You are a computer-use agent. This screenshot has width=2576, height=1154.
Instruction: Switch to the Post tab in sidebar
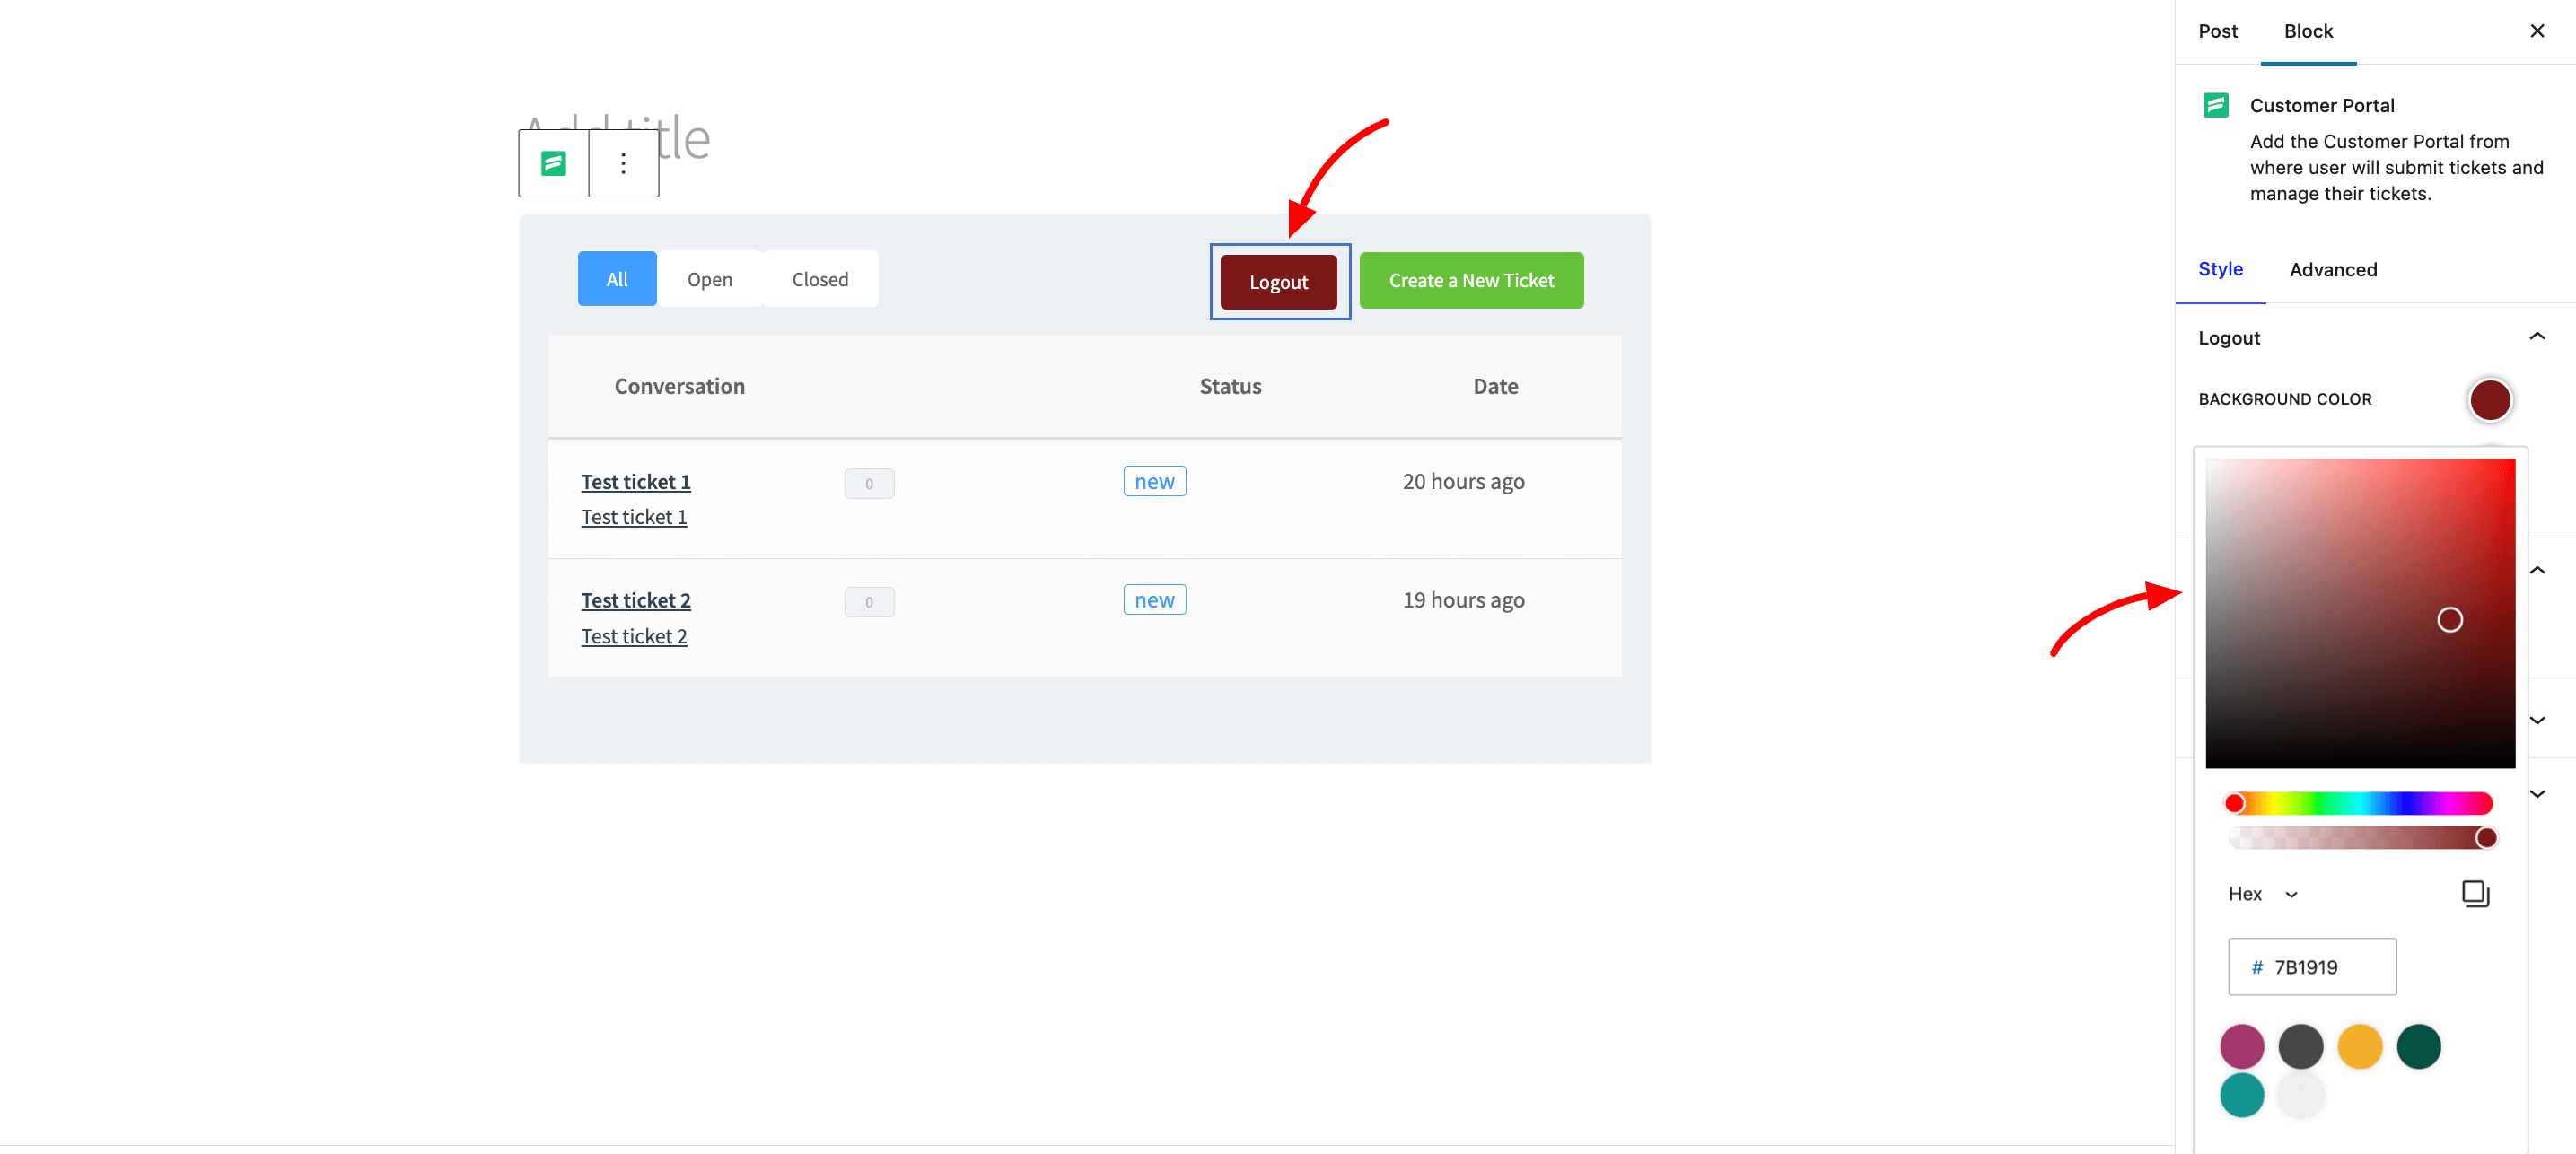click(2220, 31)
